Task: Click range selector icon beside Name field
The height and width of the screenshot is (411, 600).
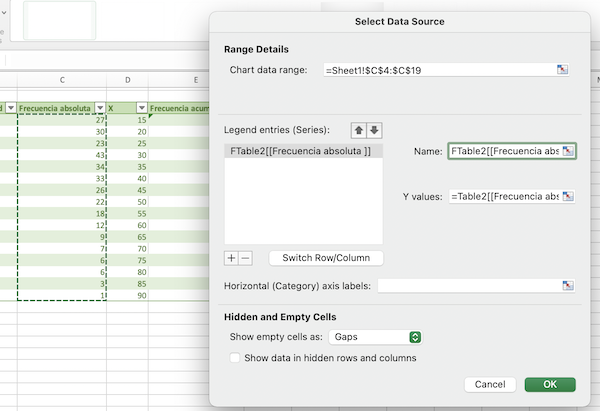Action: pos(568,151)
